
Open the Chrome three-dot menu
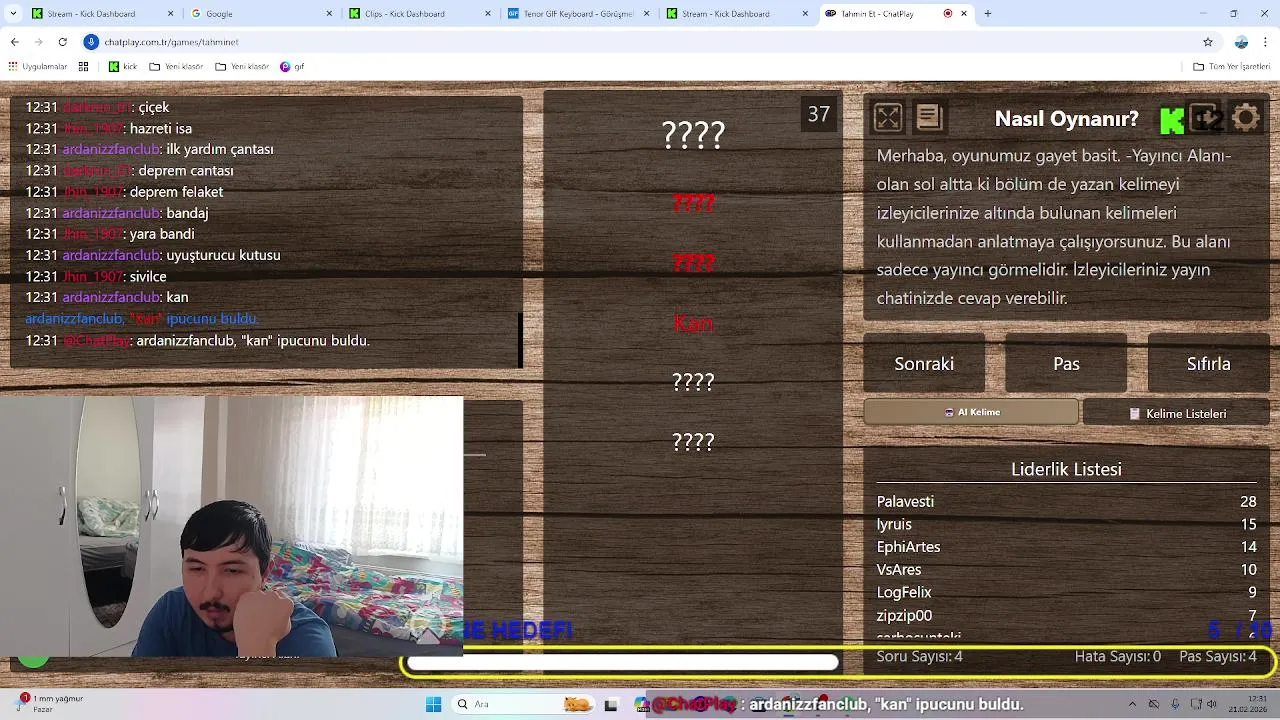click(x=1266, y=42)
